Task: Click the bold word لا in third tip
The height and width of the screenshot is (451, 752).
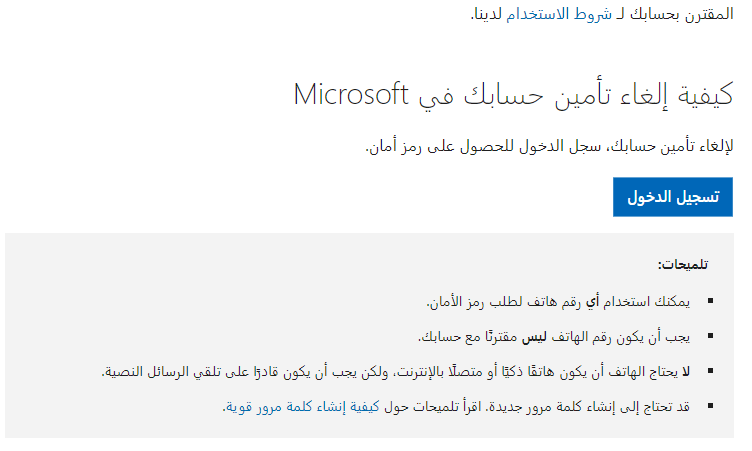Action: (685, 372)
